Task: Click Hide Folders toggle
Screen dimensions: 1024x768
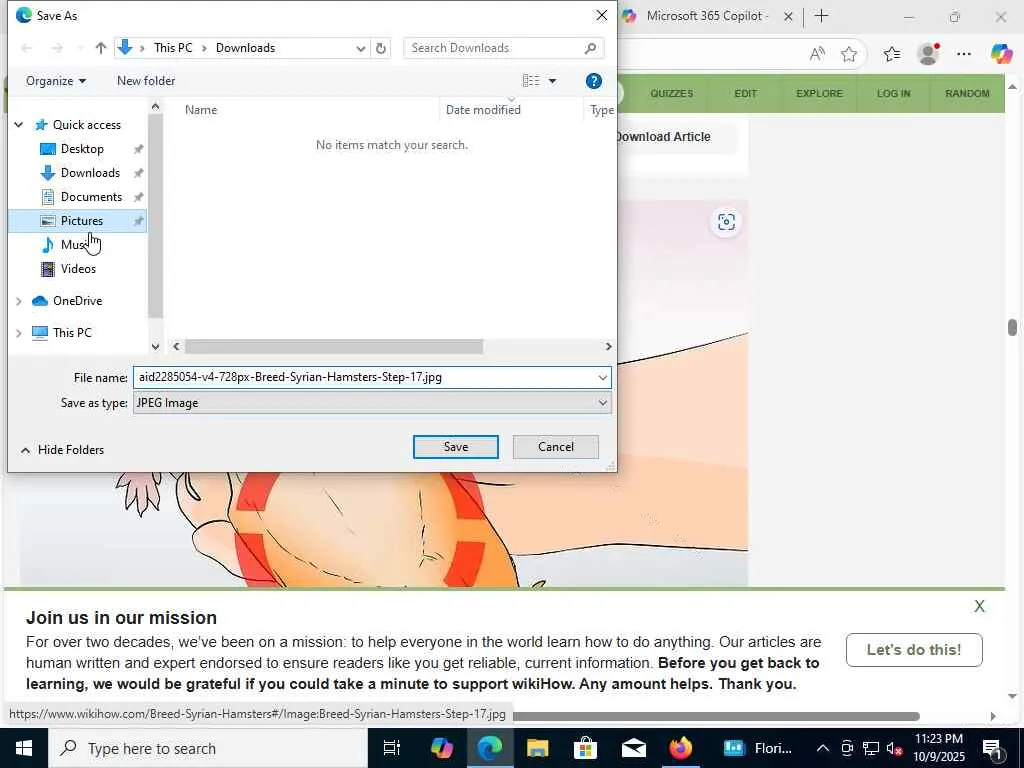Action: click(62, 450)
